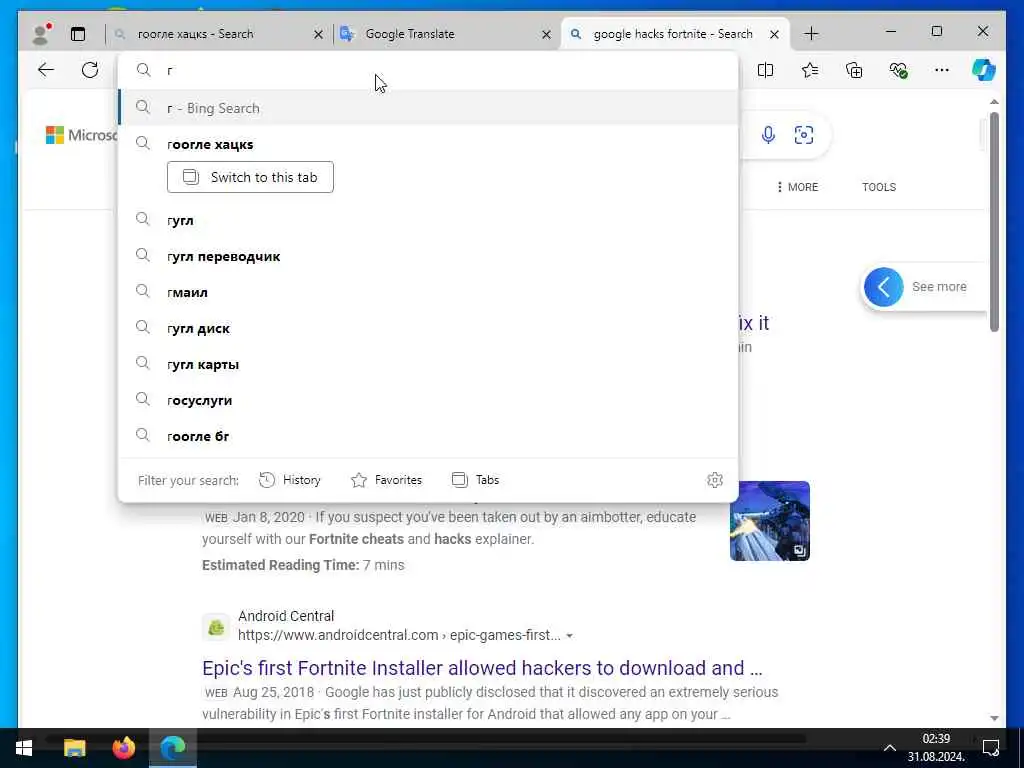Screen dimensions: 1024x768
Task: Choose the 'гугл' suggestion
Action: 428,220
